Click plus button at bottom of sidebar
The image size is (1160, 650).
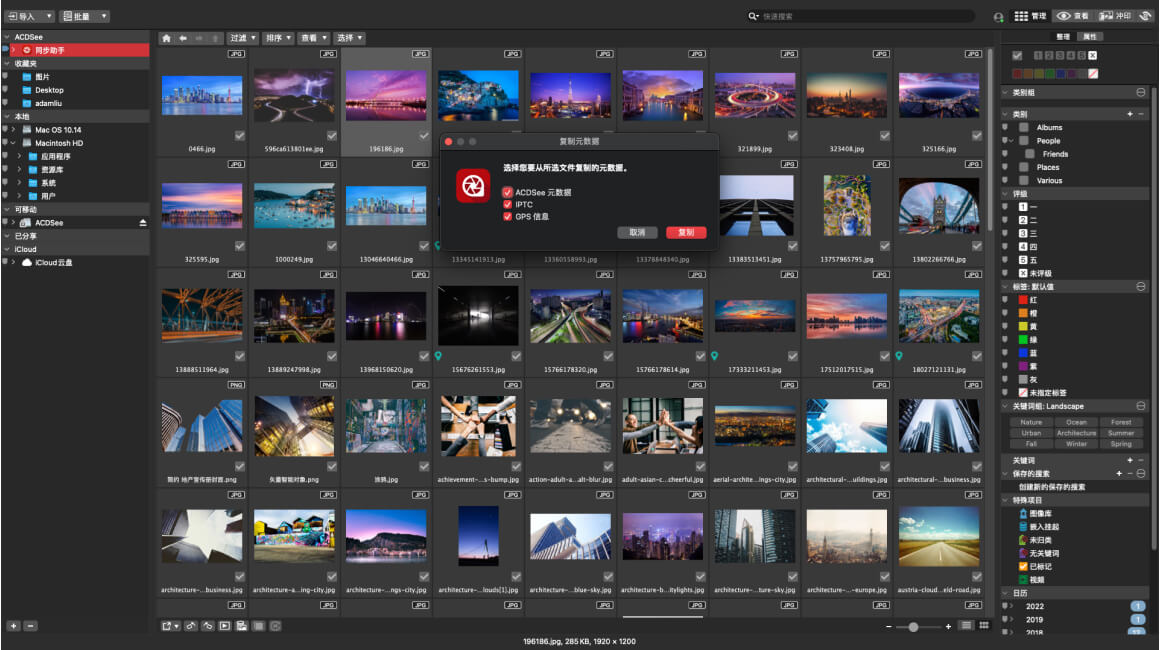point(13,626)
